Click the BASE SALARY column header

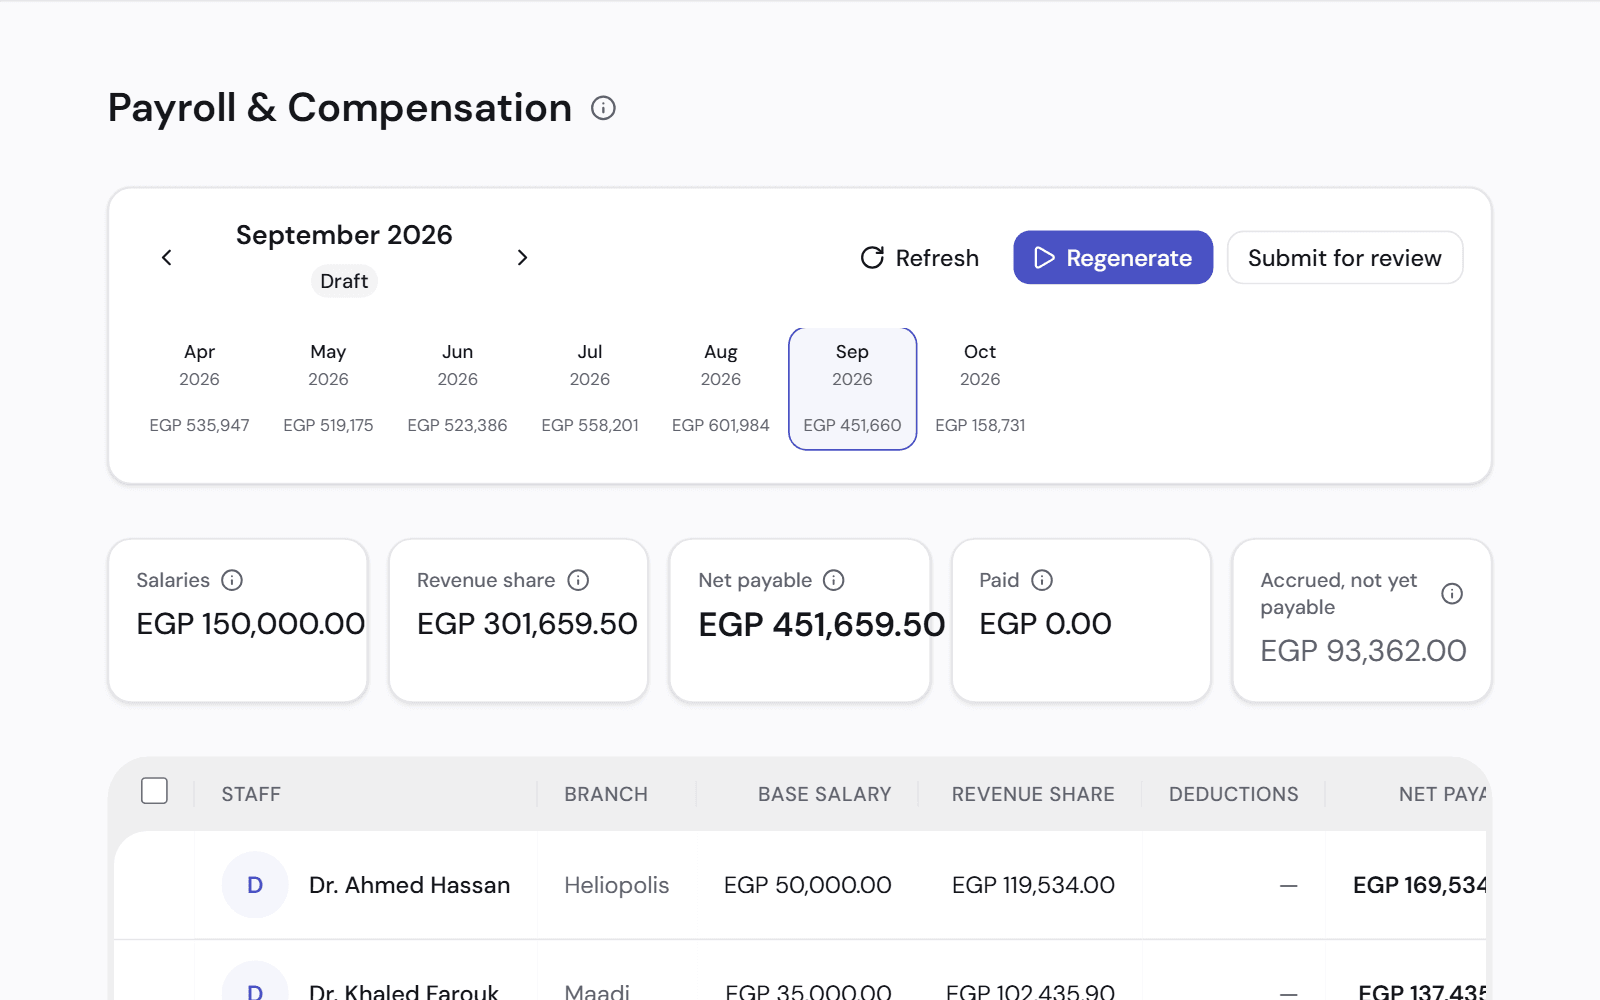coord(824,794)
